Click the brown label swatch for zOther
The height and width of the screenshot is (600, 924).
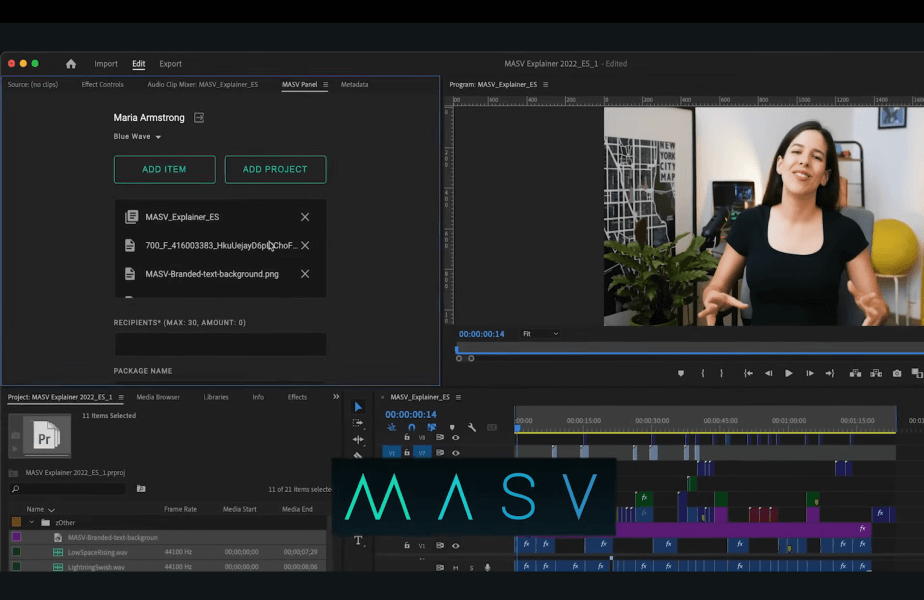16,522
